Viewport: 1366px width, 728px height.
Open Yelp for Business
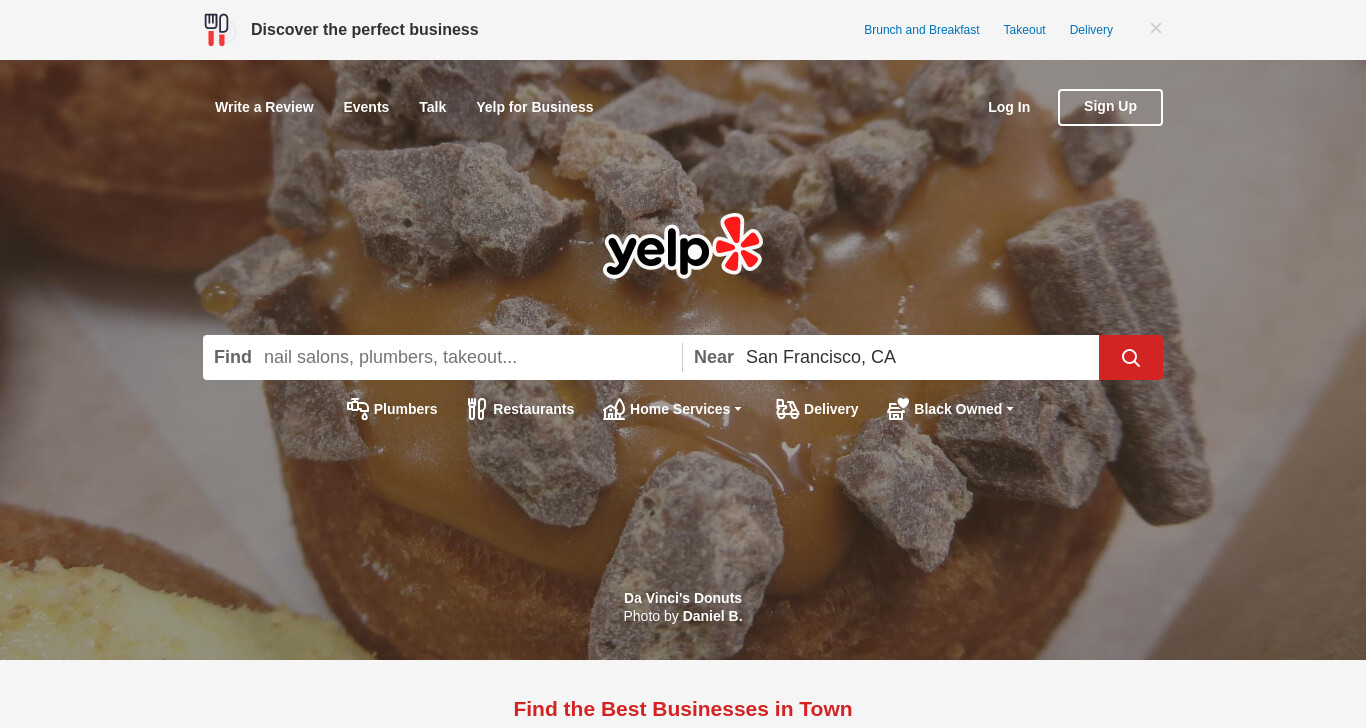tap(535, 107)
